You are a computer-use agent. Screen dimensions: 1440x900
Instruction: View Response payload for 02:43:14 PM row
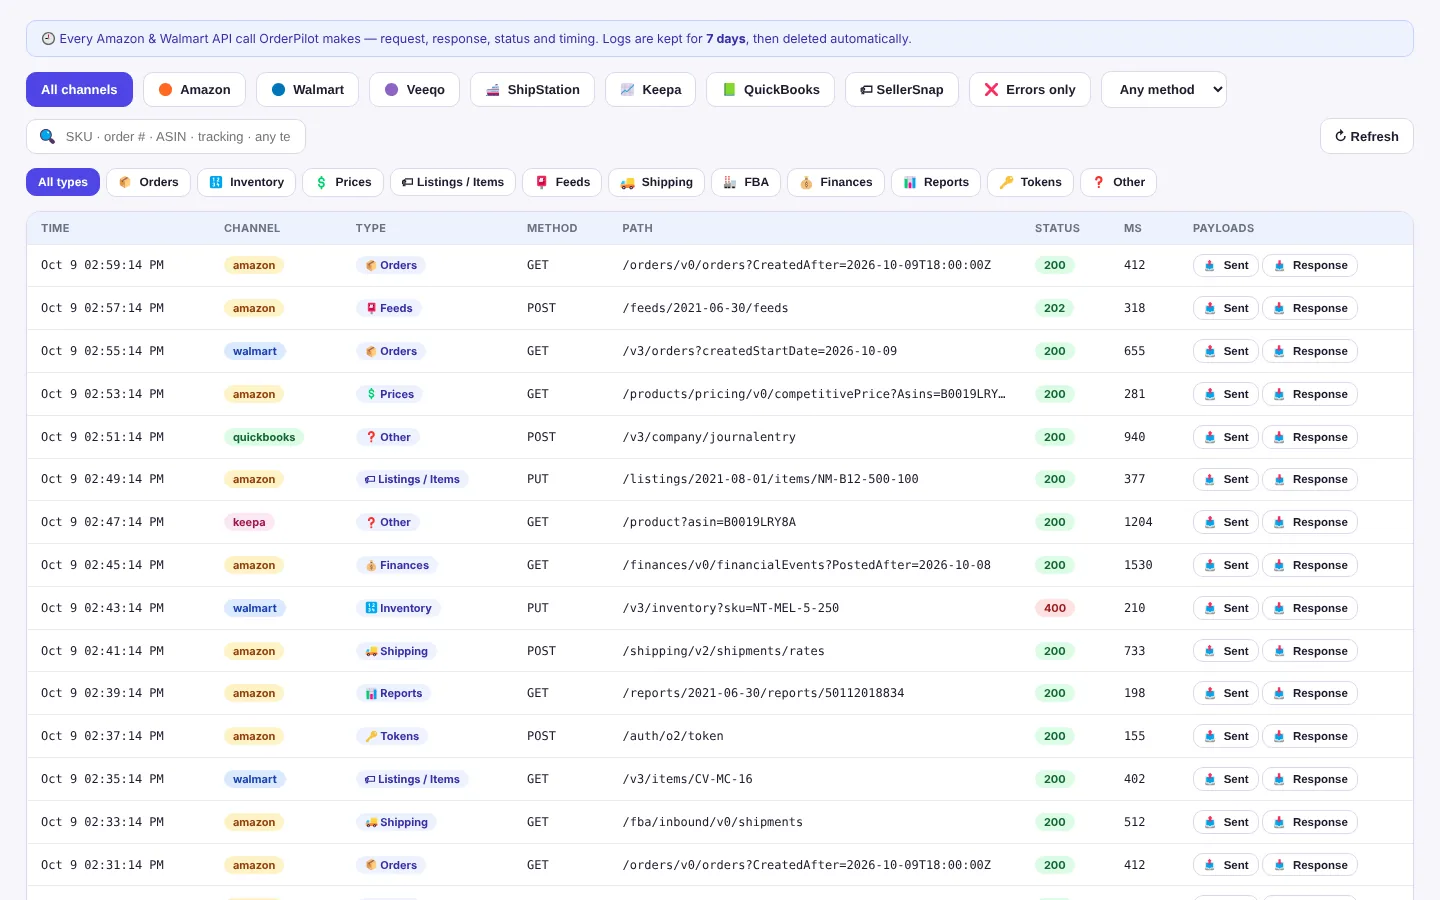coord(1310,608)
